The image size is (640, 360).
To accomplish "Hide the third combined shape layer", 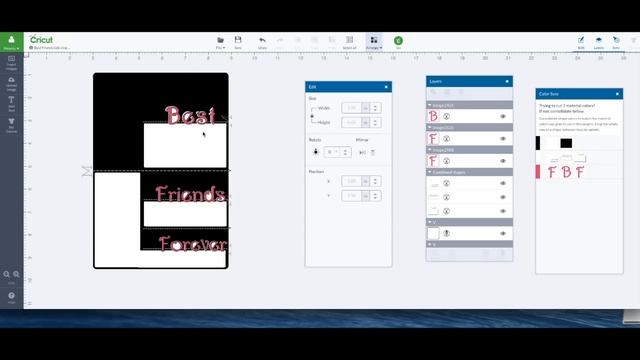I will (x=503, y=211).
